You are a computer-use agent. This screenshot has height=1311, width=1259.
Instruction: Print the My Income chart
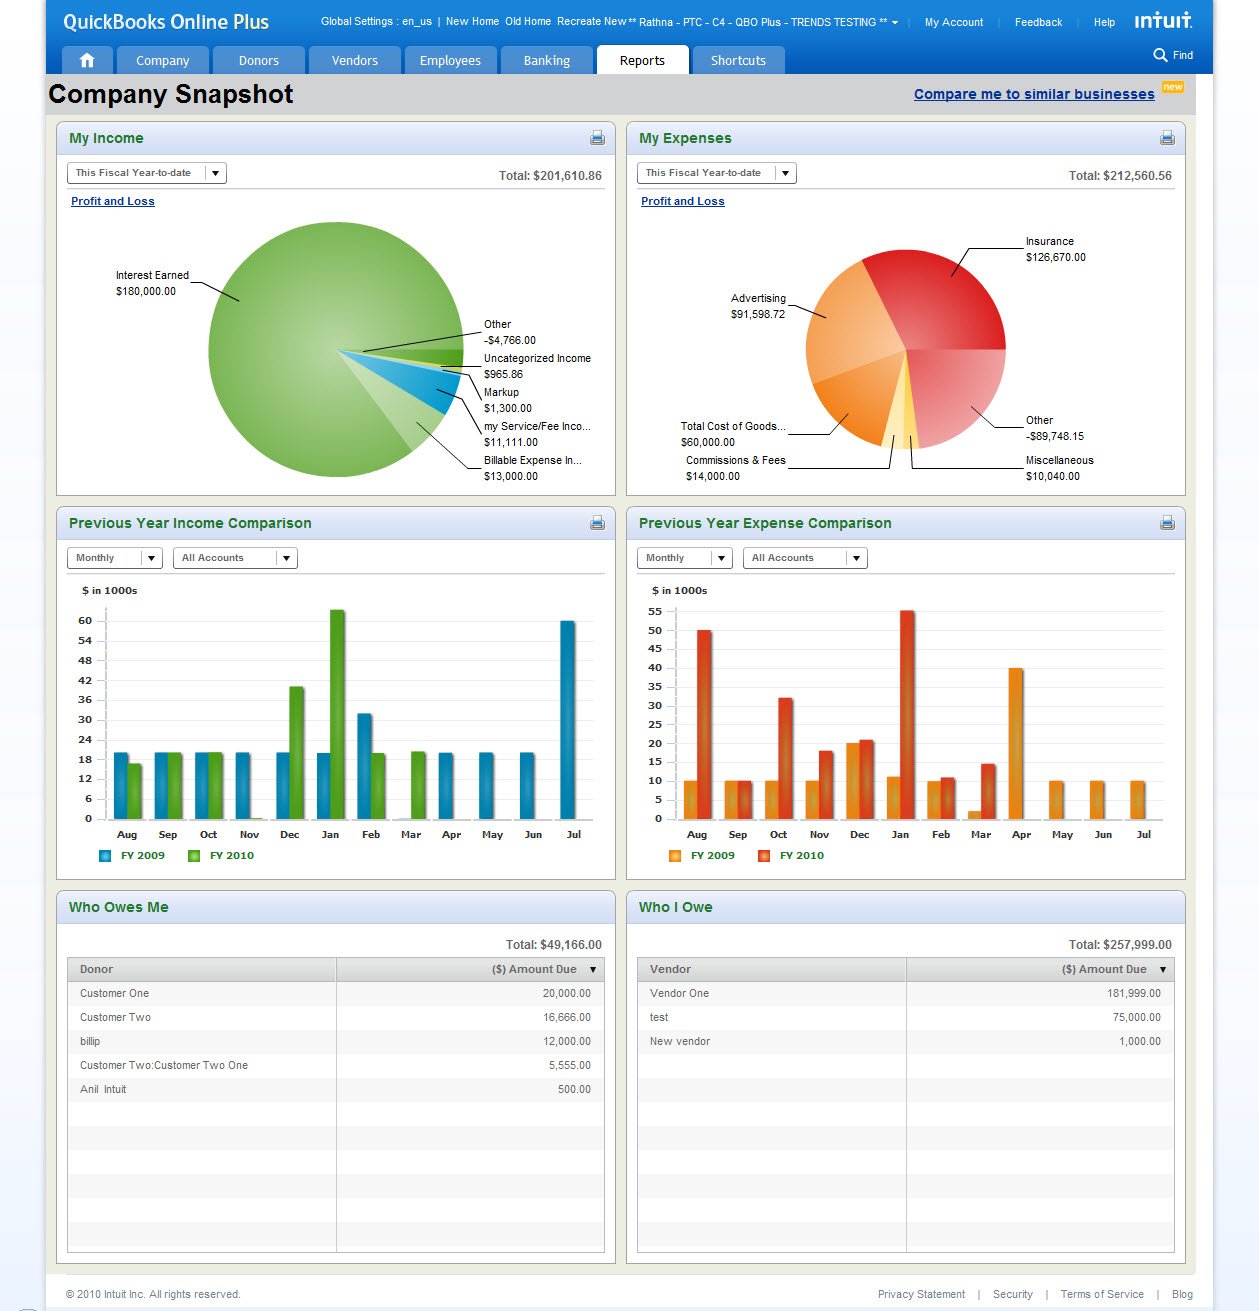point(597,138)
